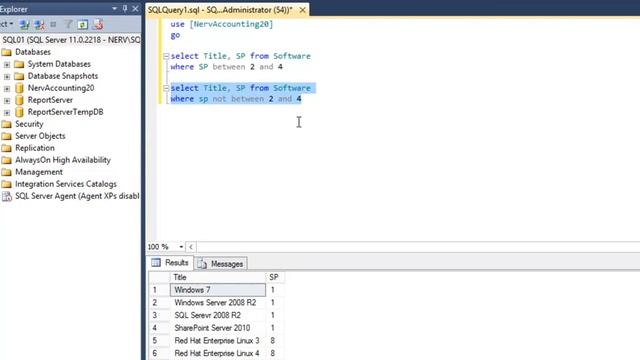Click the System Databases folder icon
The image size is (640, 360).
tap(19, 64)
